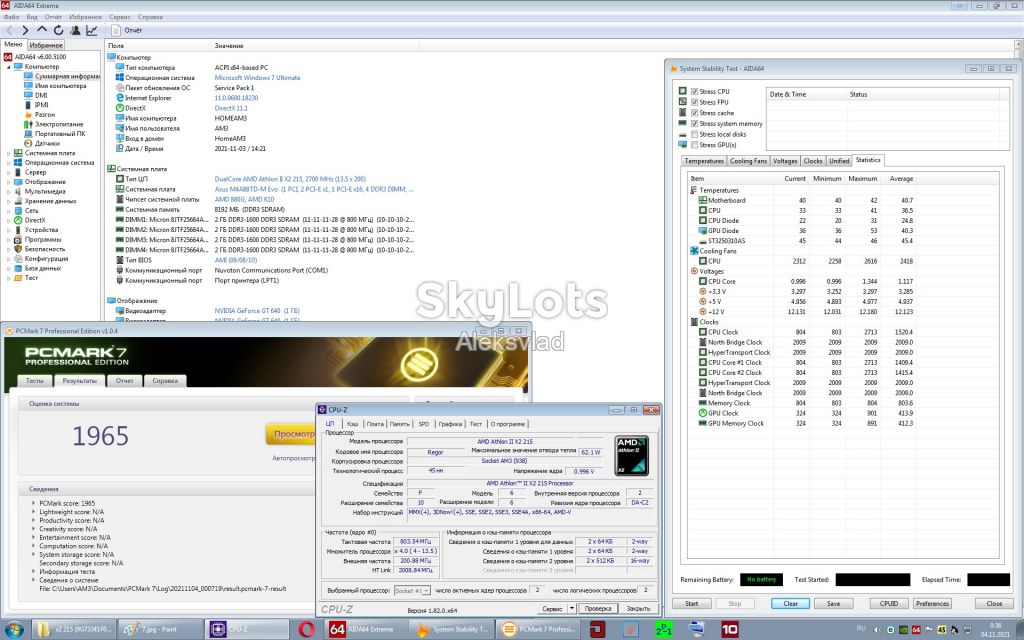Screen dimensions: 1024x640
Task: Switch to Тесты tab in PCMark 7
Action: (x=35, y=381)
